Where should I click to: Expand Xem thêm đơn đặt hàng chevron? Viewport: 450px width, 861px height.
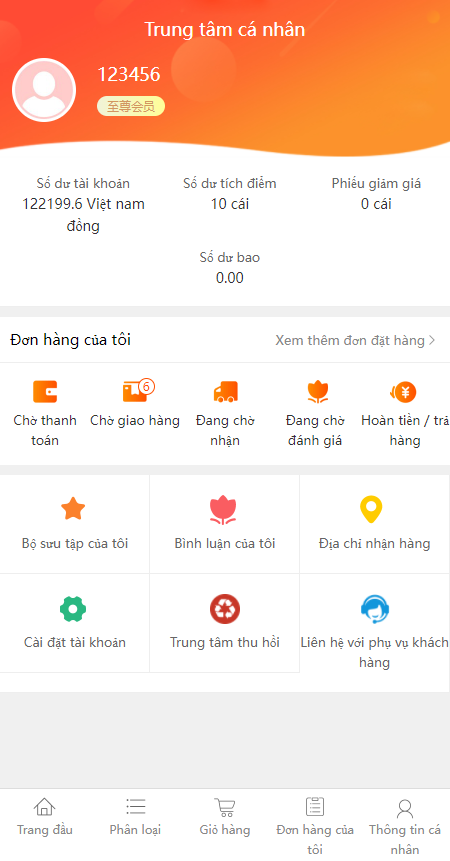click(432, 340)
